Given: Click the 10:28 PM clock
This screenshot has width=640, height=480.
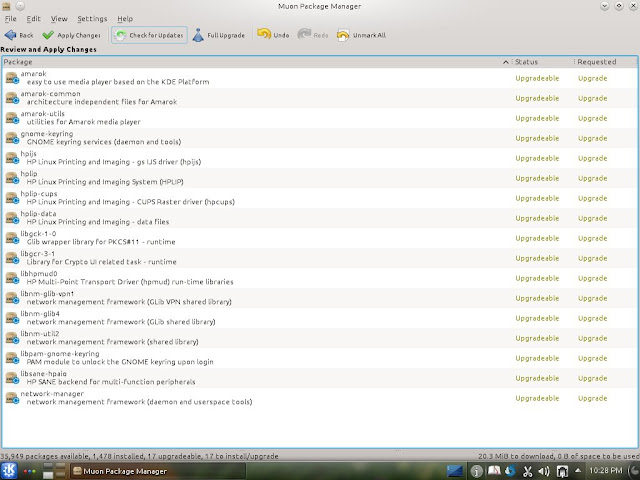Looking at the screenshot, I should 606,471.
